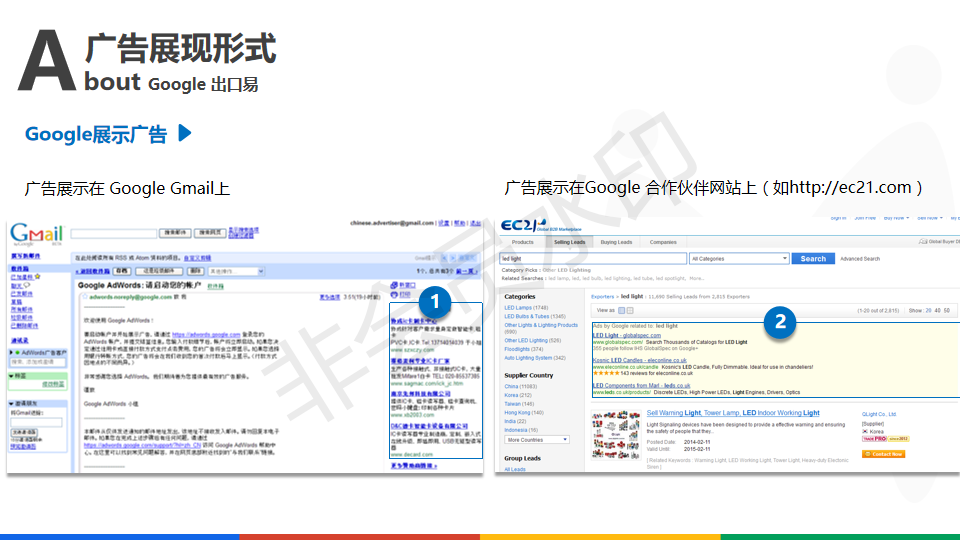Open the All Categories dropdown
The height and width of the screenshot is (540, 960).
click(738, 258)
